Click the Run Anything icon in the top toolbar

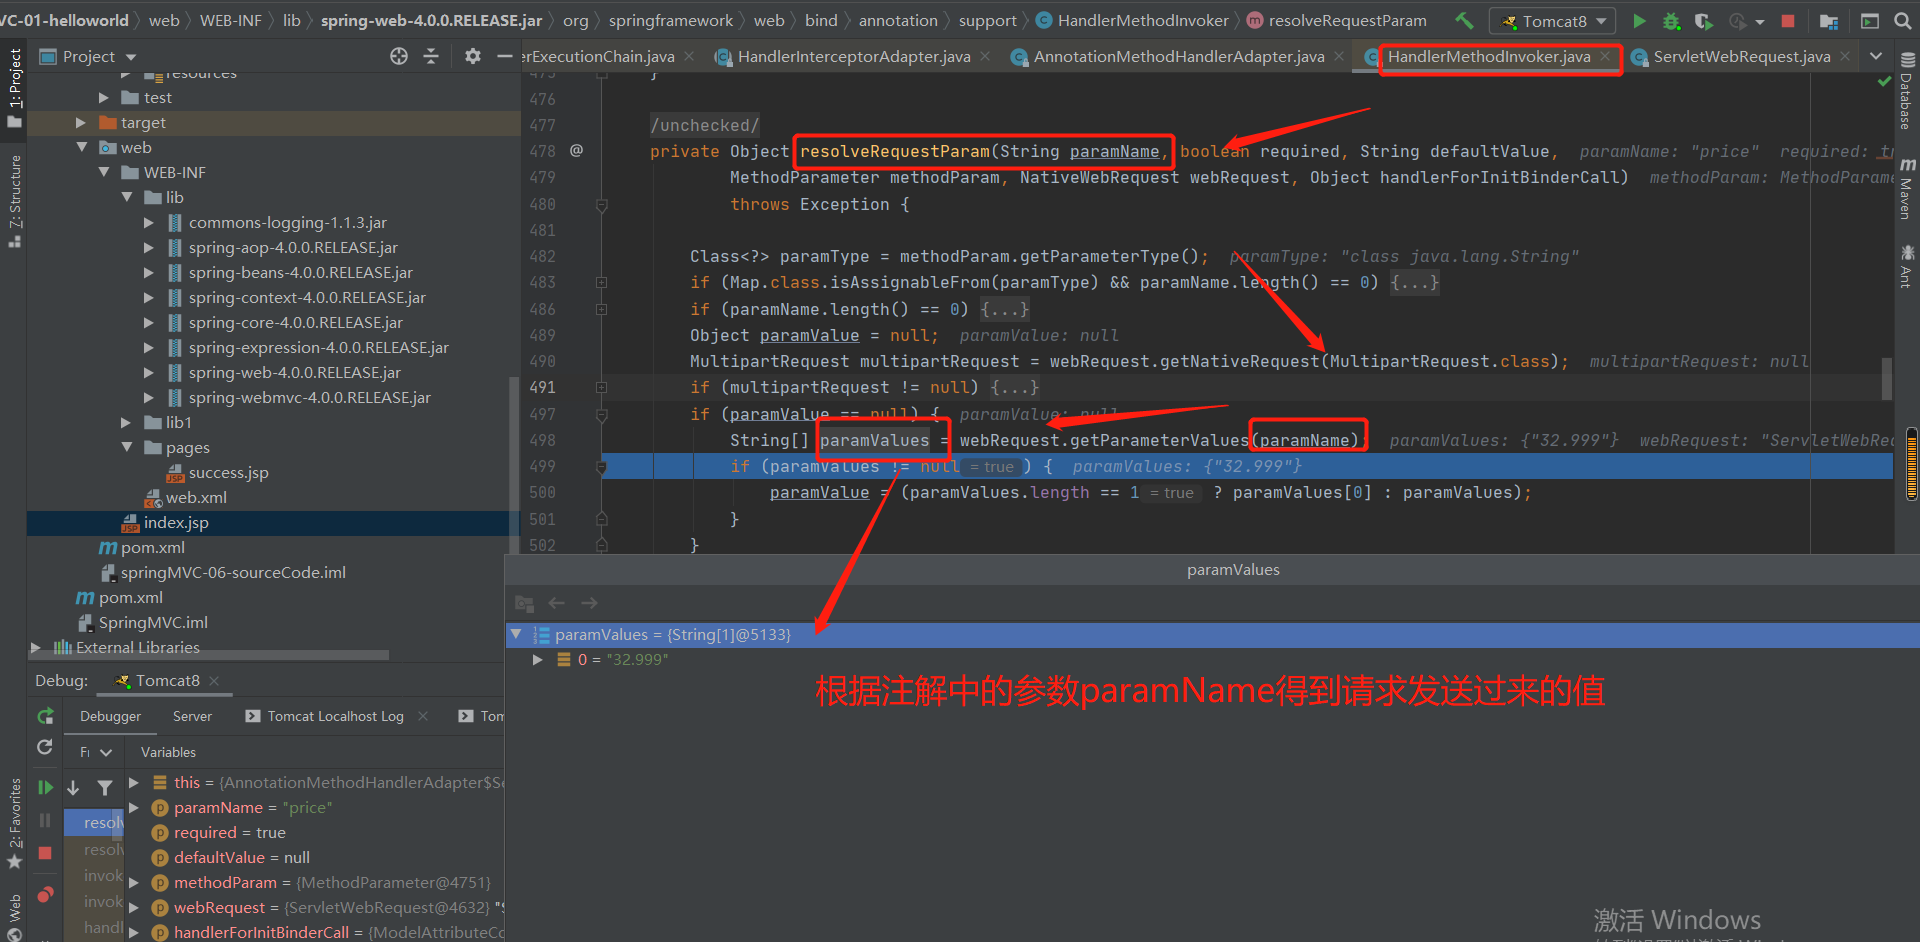(1869, 20)
